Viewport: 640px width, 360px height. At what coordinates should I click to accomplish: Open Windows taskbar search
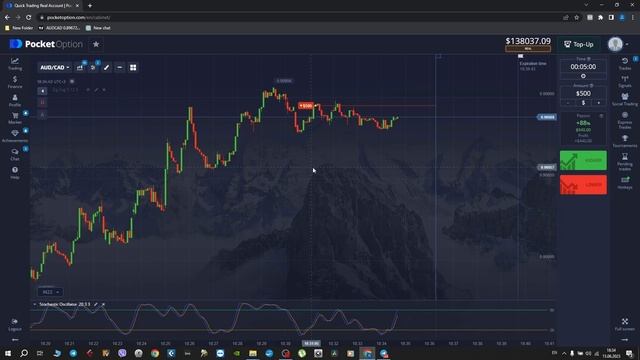click(24, 353)
